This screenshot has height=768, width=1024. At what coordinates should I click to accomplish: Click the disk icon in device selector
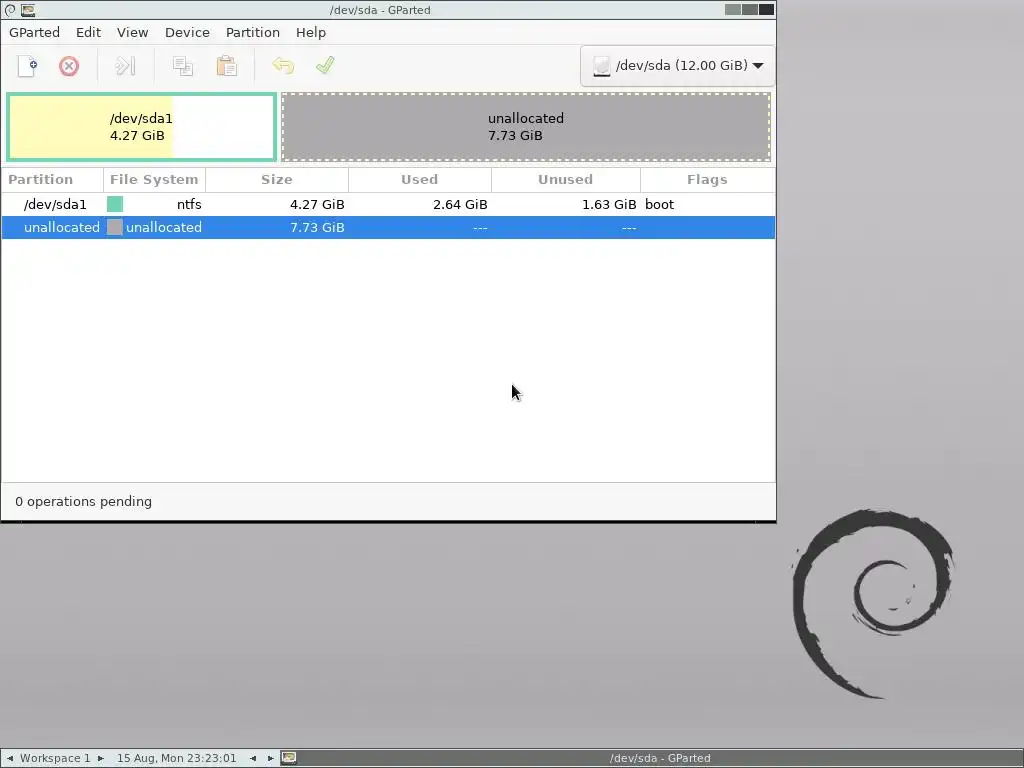click(601, 66)
